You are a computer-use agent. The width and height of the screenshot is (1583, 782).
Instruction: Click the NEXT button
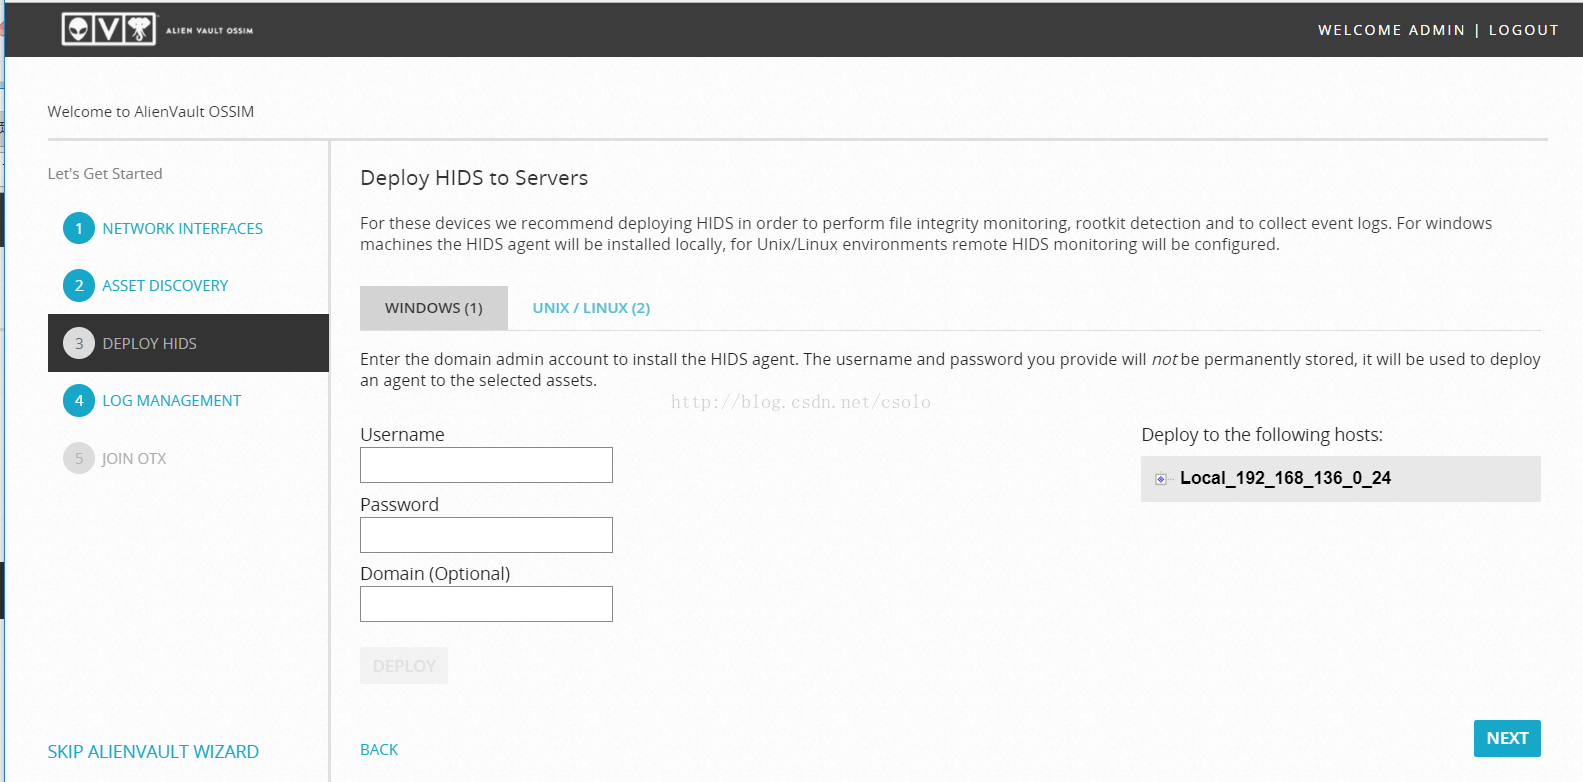[x=1507, y=738]
